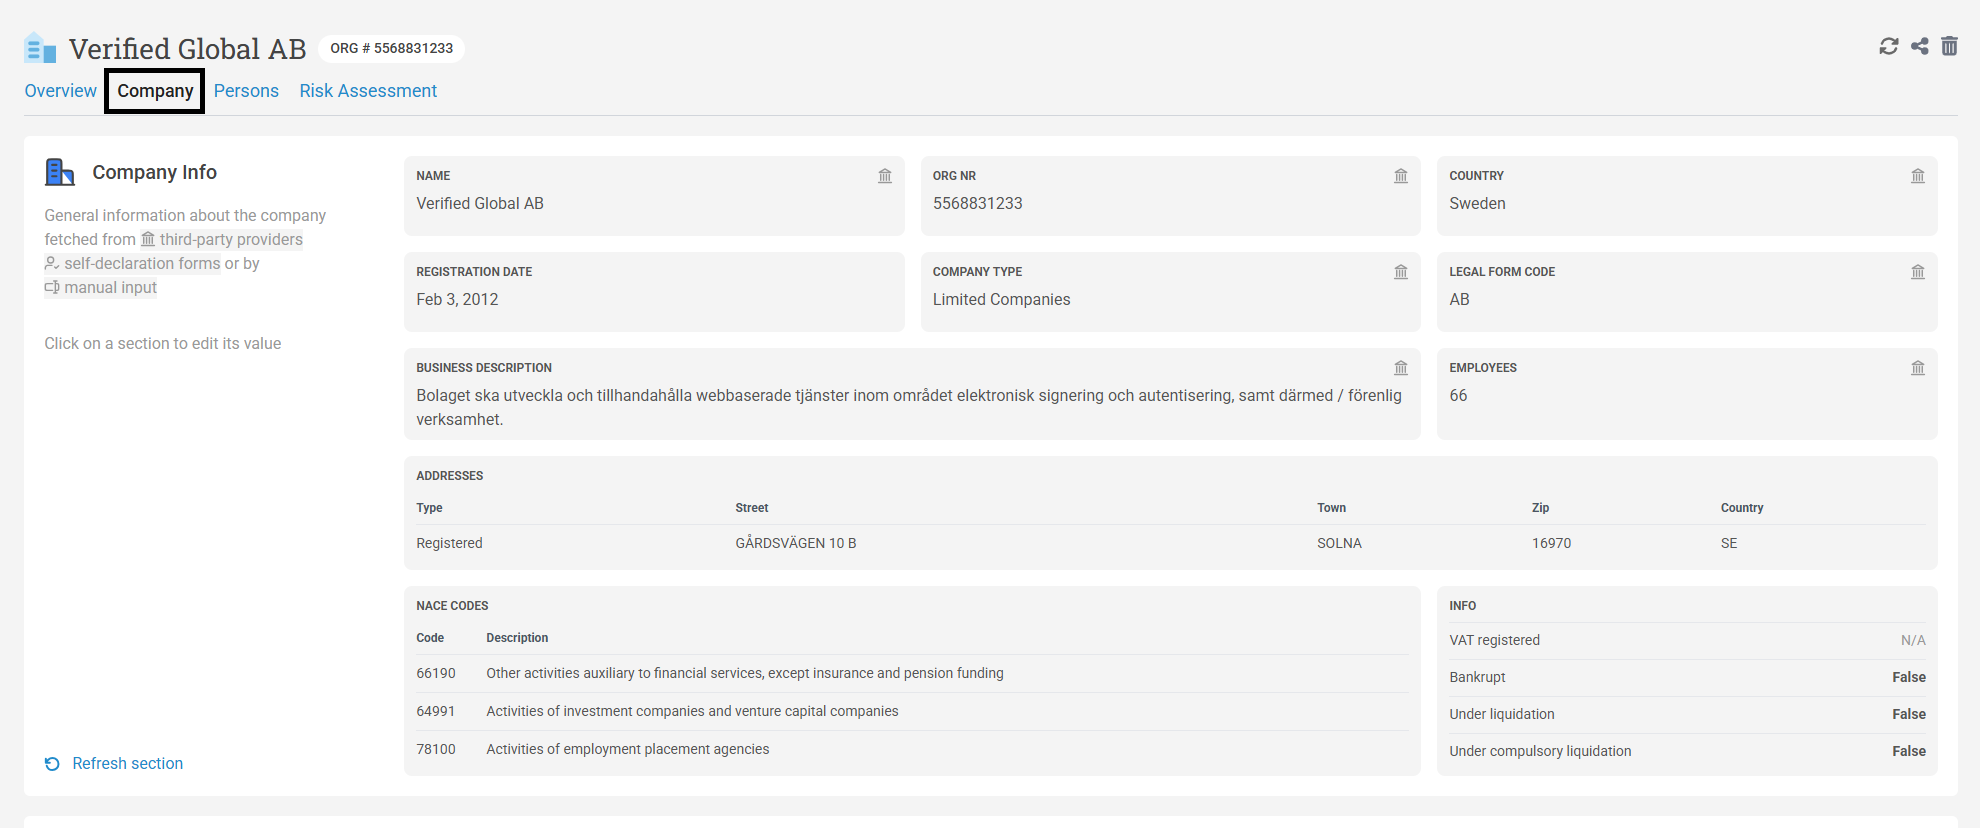This screenshot has height=828, width=1980.
Task: Click NACE code 64991
Action: pos(436,712)
